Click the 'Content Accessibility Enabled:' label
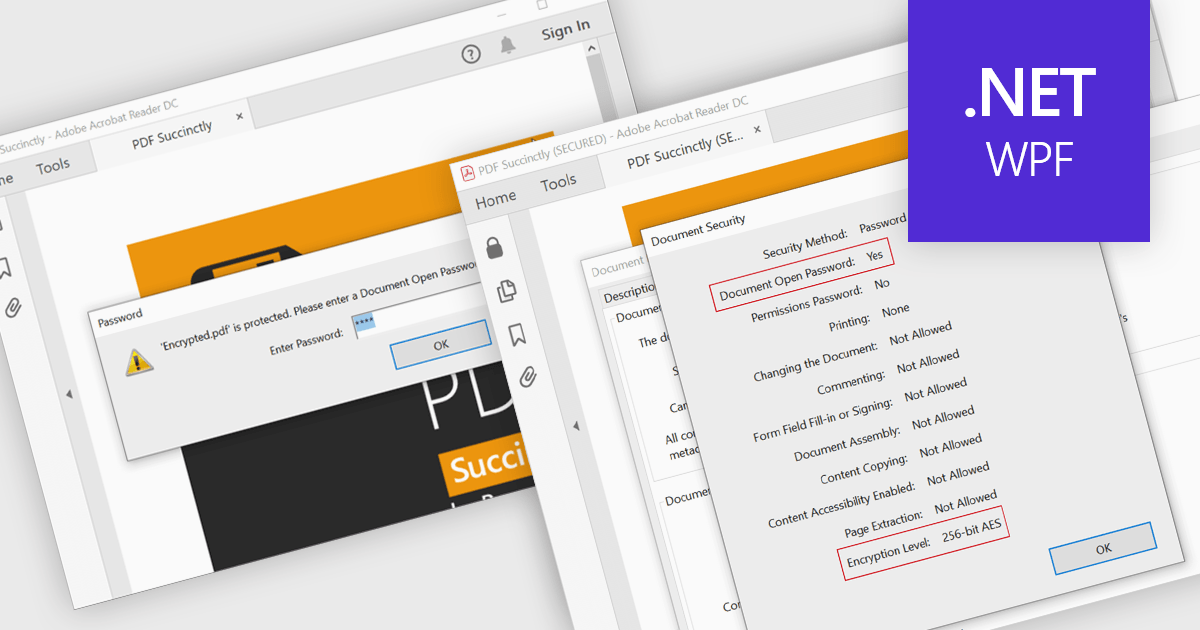The width and height of the screenshot is (1200, 630). (843, 506)
